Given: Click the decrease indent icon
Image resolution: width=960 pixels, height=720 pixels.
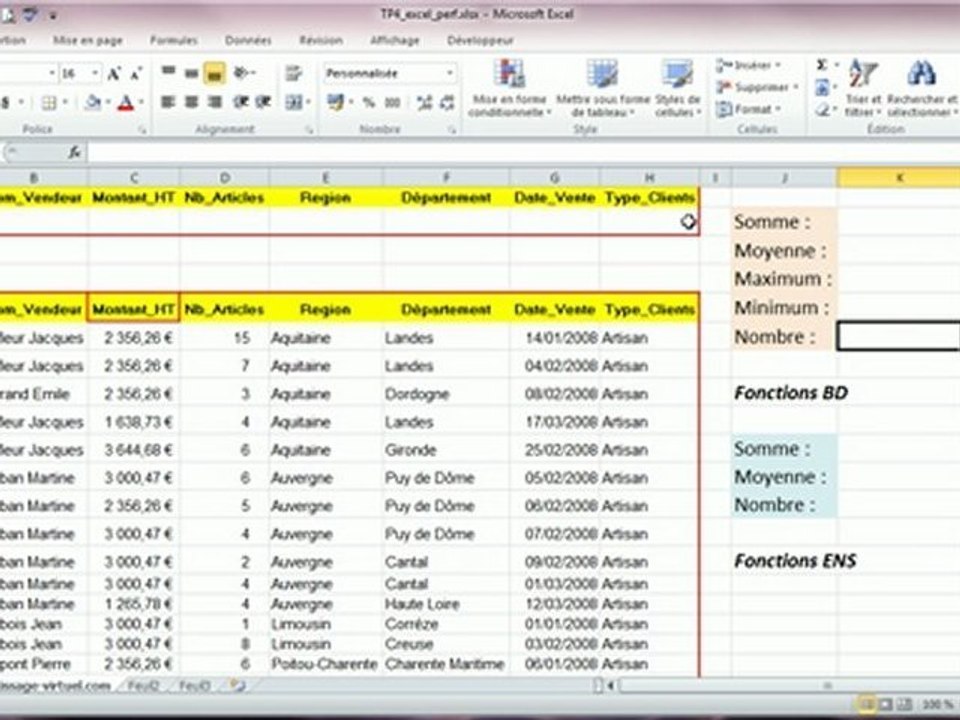Looking at the screenshot, I should tap(241, 102).
